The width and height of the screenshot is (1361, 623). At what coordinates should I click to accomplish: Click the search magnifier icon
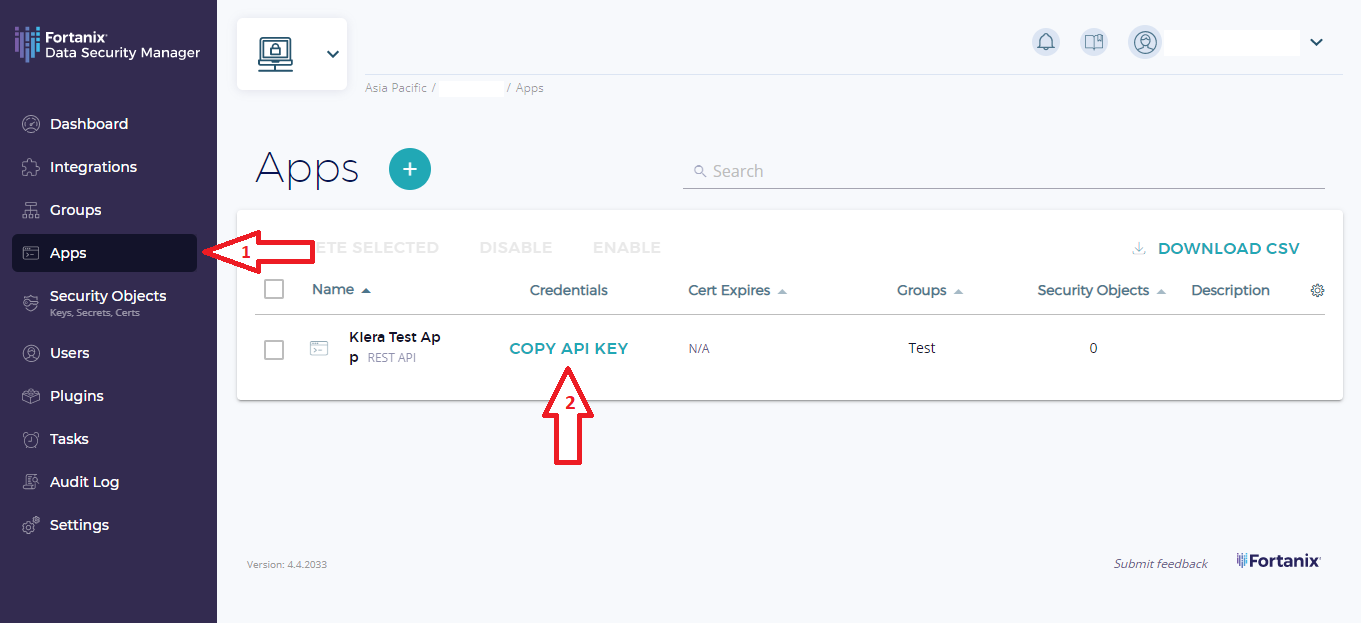(700, 171)
